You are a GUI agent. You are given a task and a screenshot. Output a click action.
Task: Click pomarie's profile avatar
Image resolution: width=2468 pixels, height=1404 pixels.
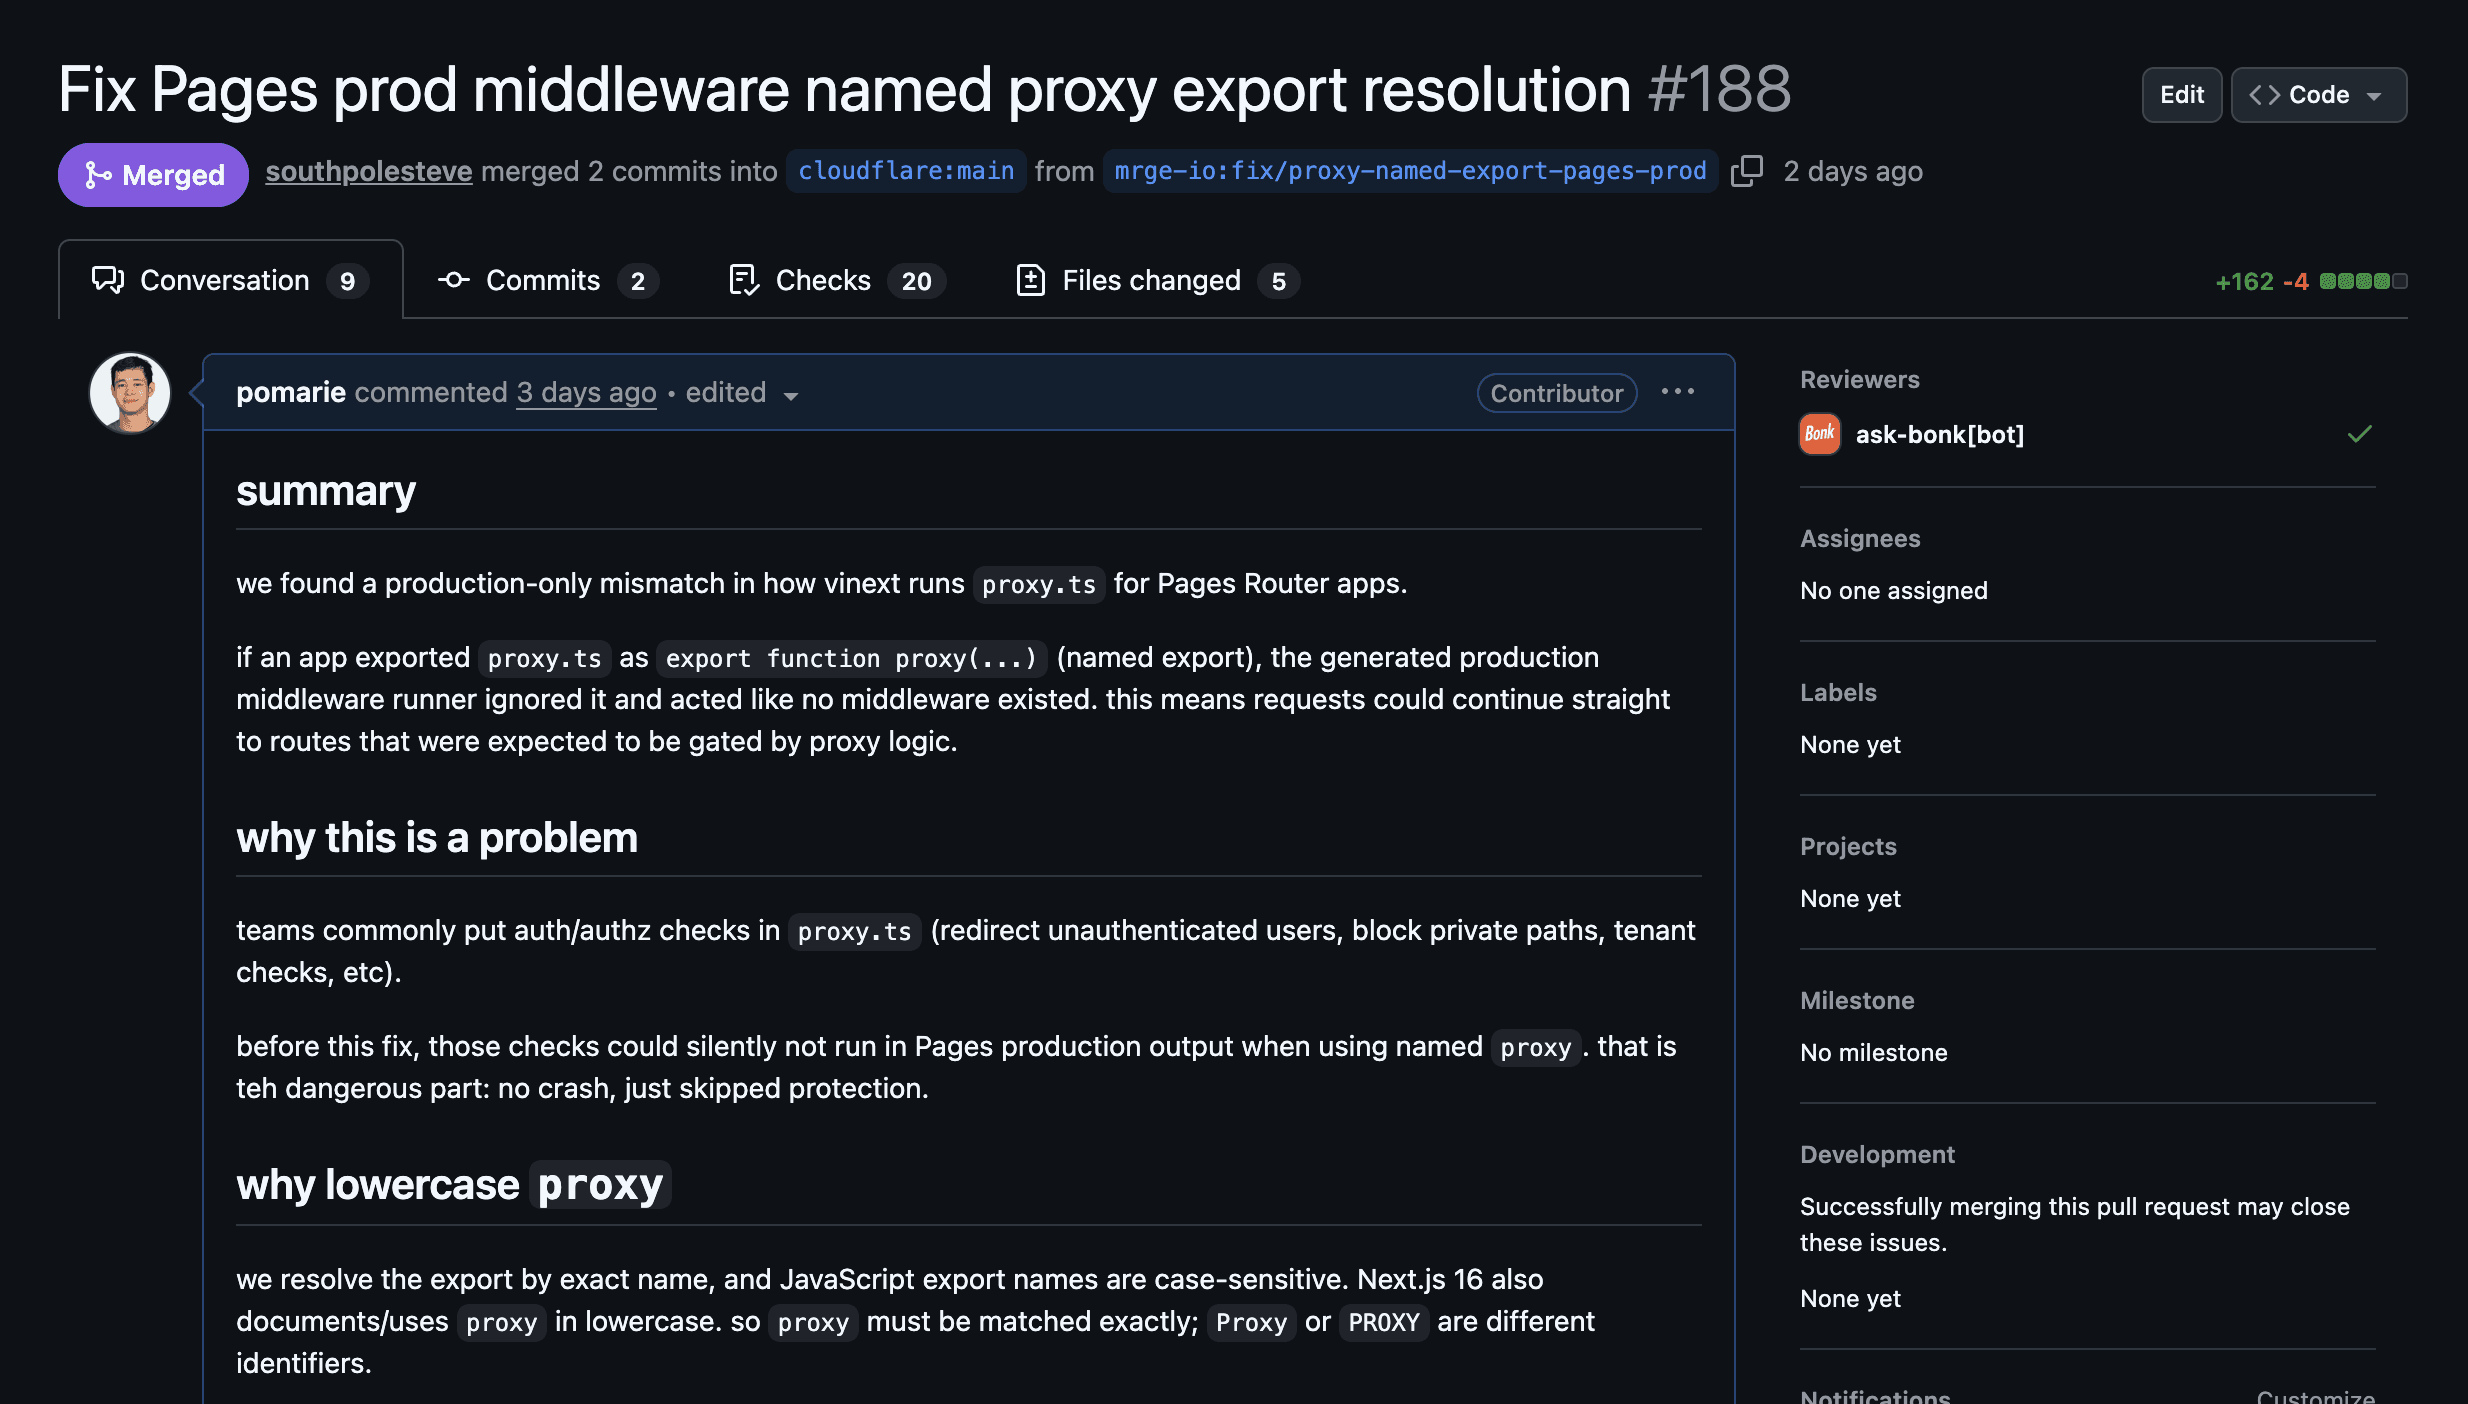(130, 392)
